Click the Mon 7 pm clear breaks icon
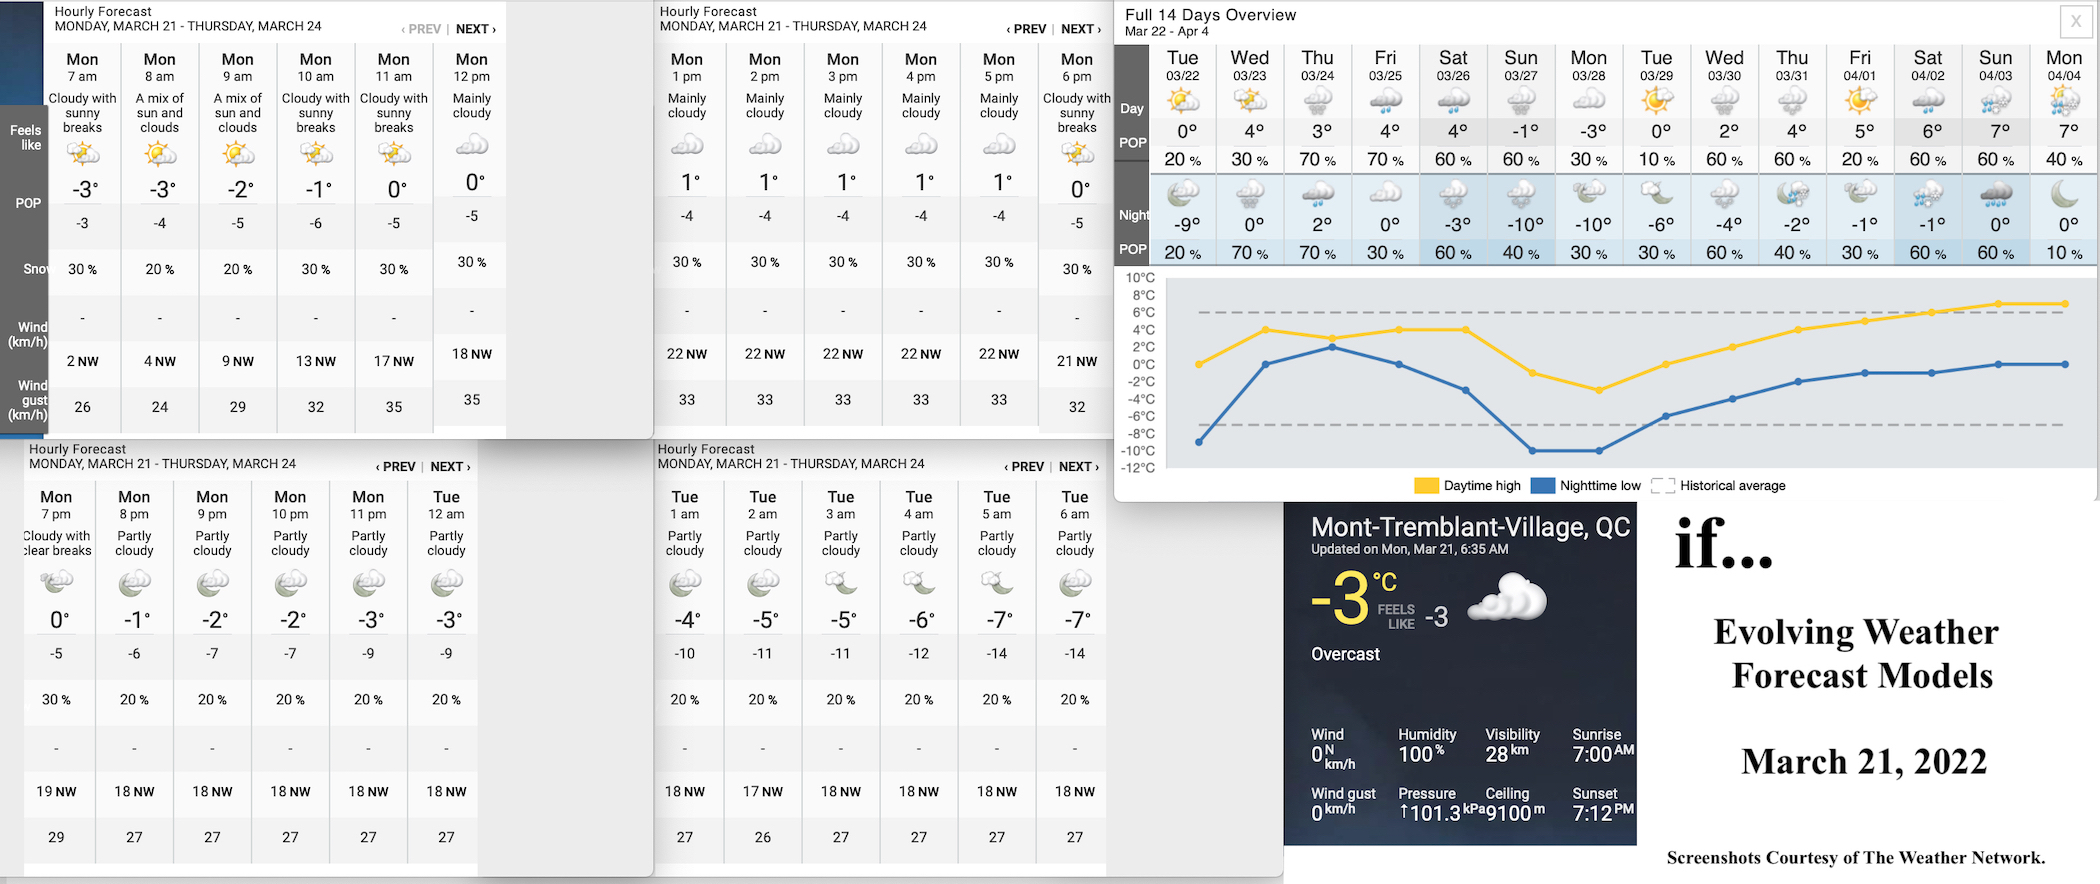The image size is (2100, 884). pos(57,581)
